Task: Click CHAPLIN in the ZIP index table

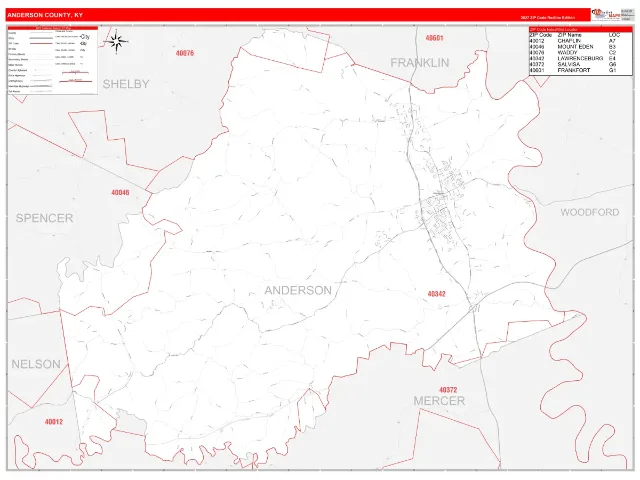Action: [569, 41]
